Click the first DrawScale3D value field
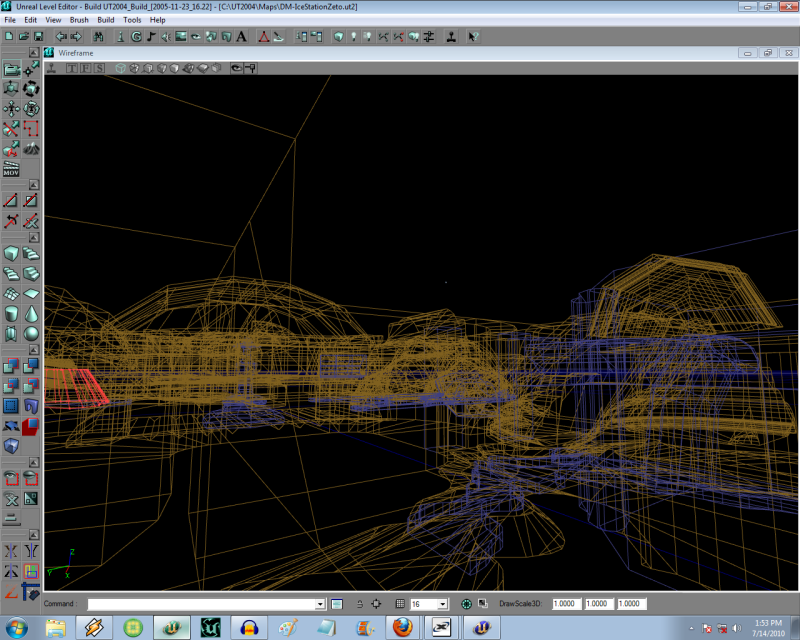 coord(566,604)
